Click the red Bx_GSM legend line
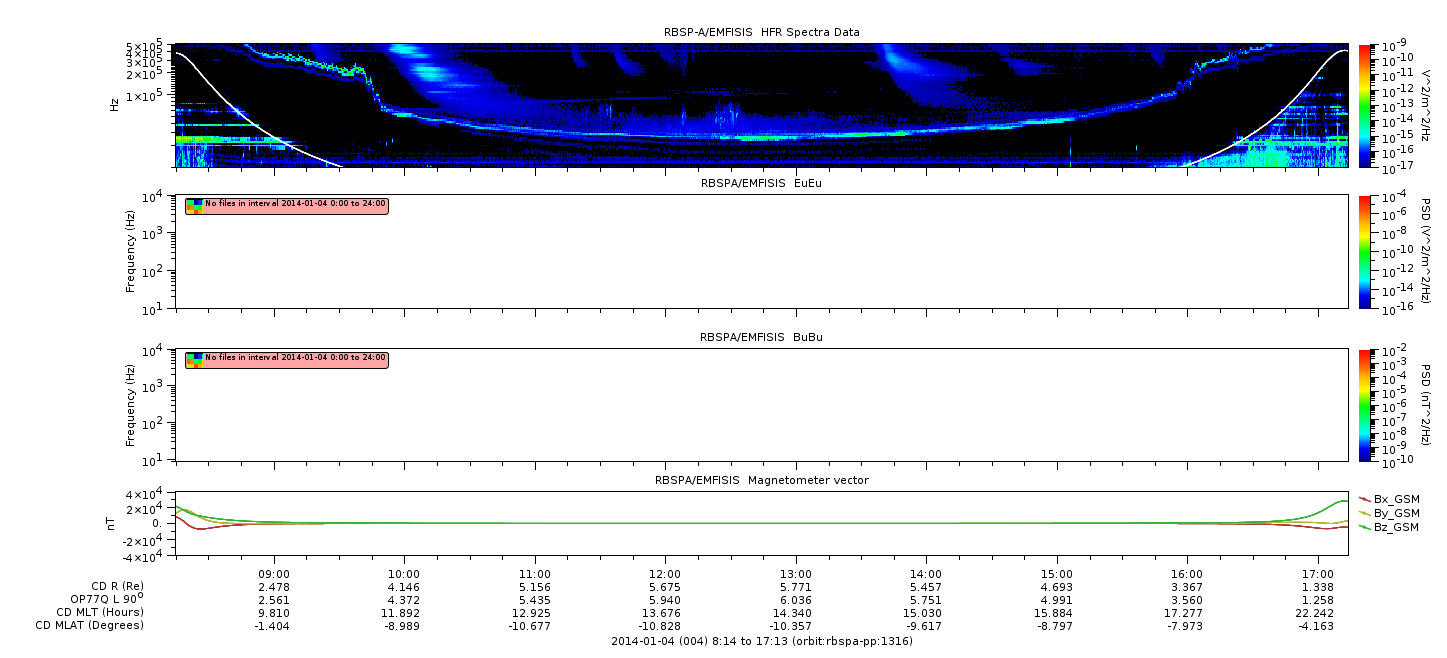The image size is (1447, 658). tap(1364, 498)
